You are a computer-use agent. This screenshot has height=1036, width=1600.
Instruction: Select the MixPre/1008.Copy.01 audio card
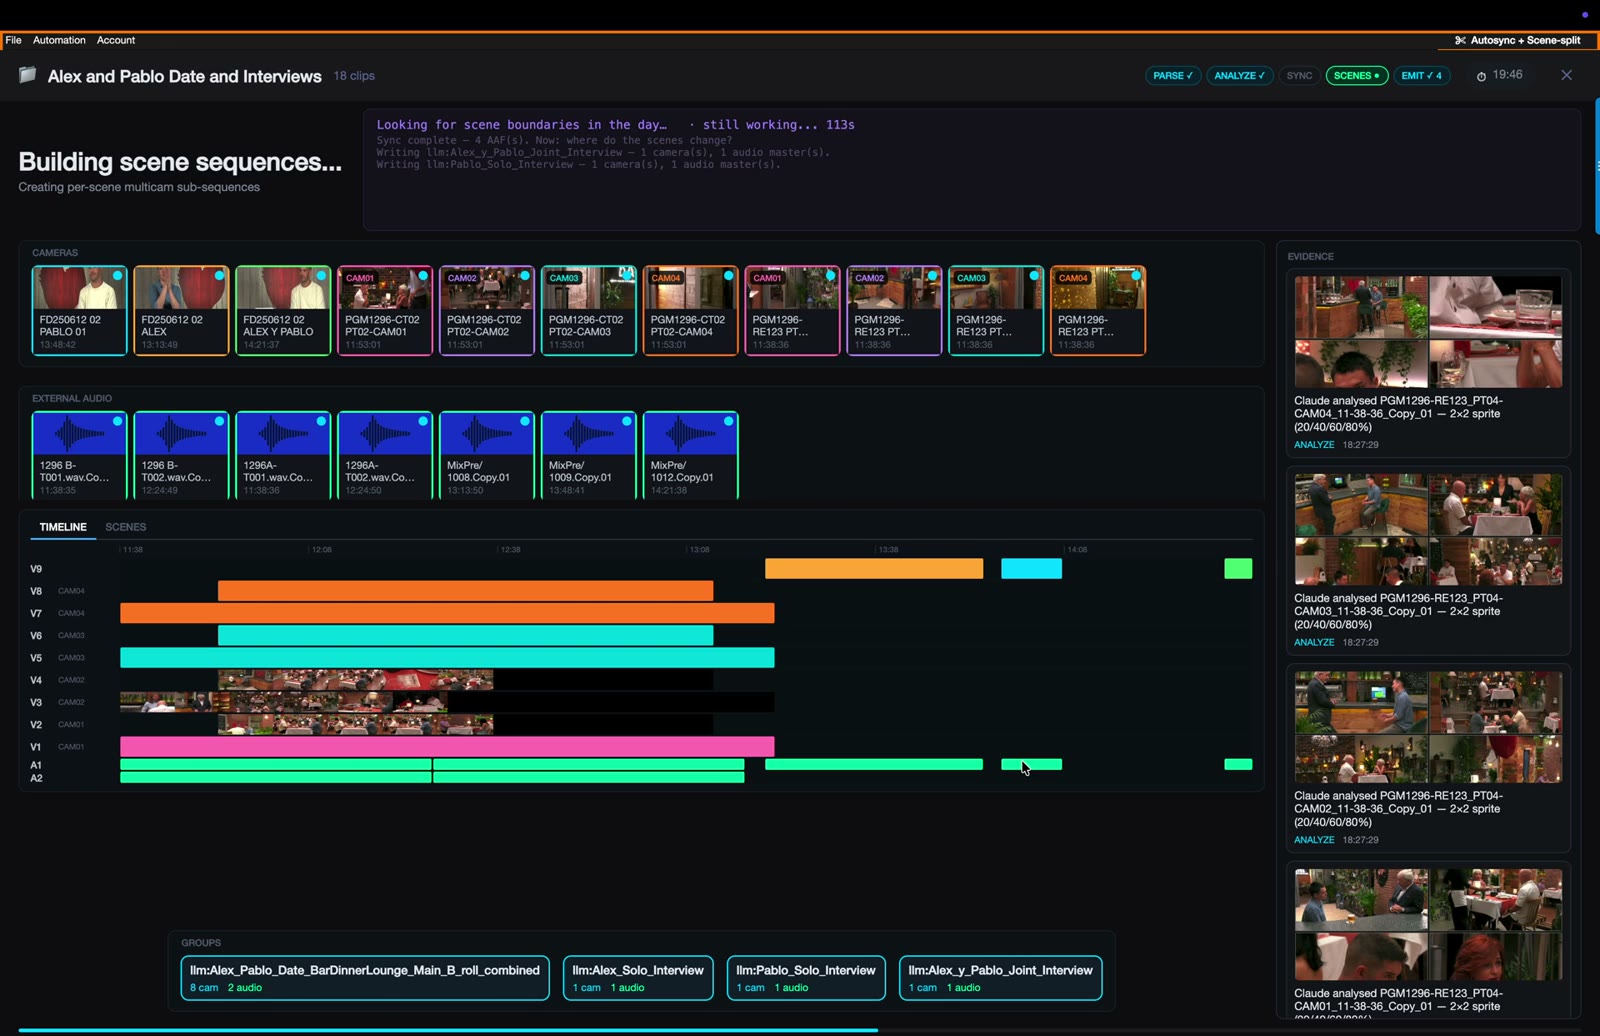click(487, 455)
